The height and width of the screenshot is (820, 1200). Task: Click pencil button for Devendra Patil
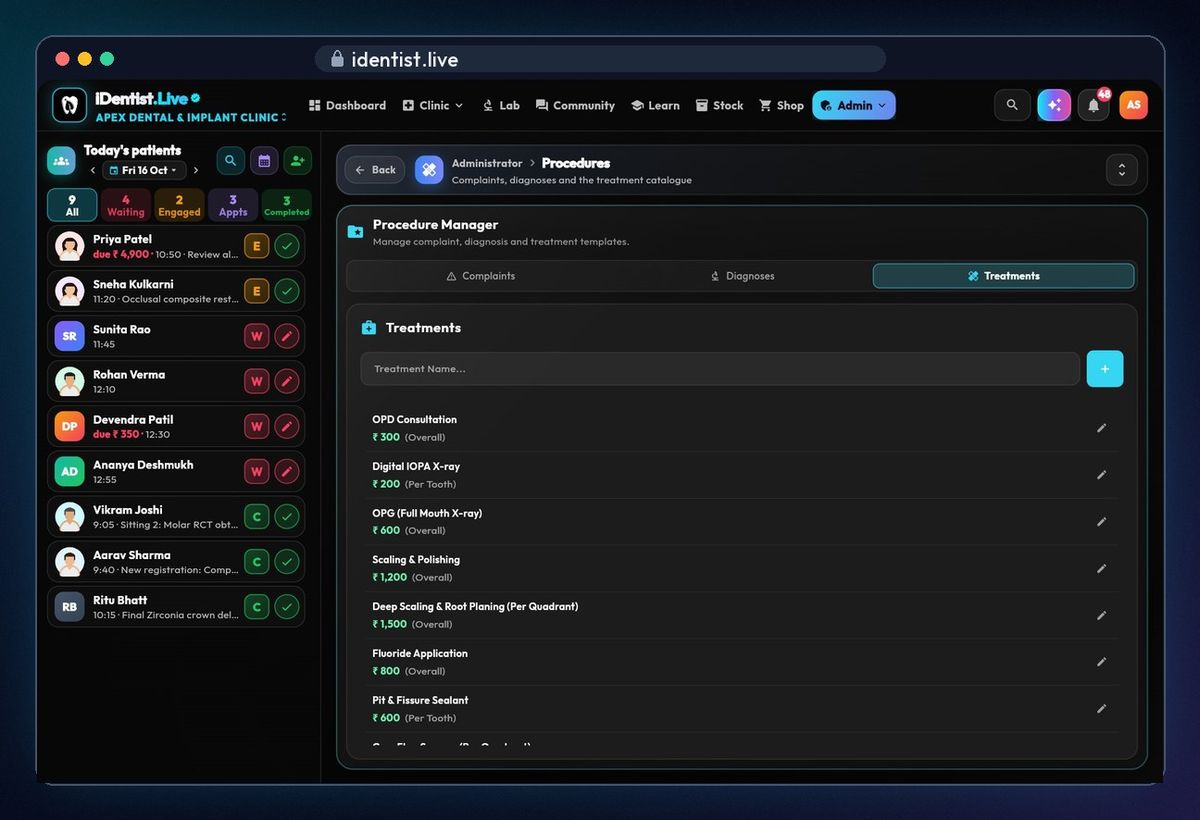[287, 426]
